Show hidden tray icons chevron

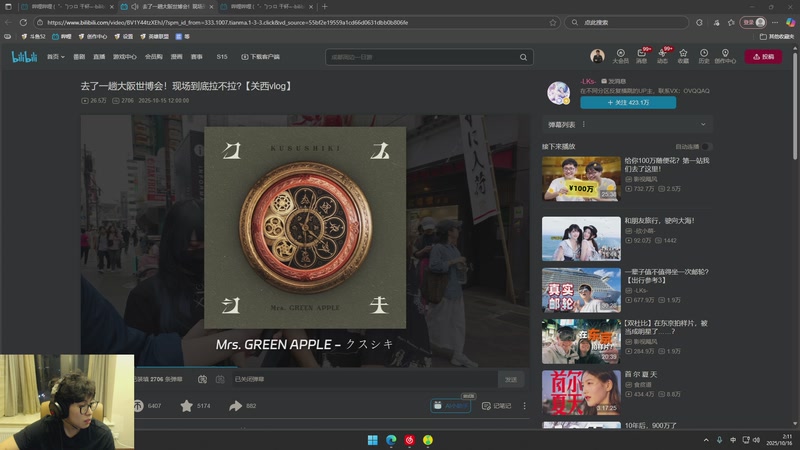pos(706,440)
